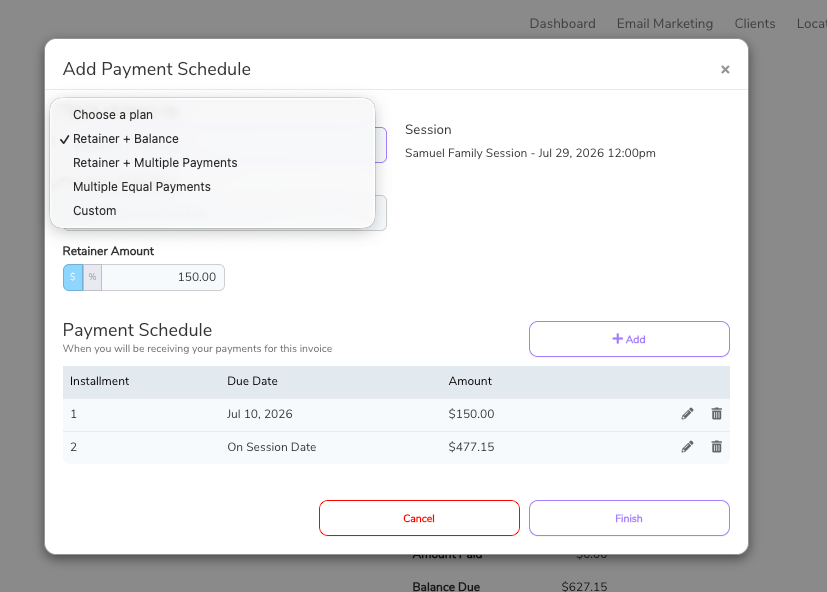The height and width of the screenshot is (592, 827).
Task: Click the Installment column header
Action: point(99,381)
